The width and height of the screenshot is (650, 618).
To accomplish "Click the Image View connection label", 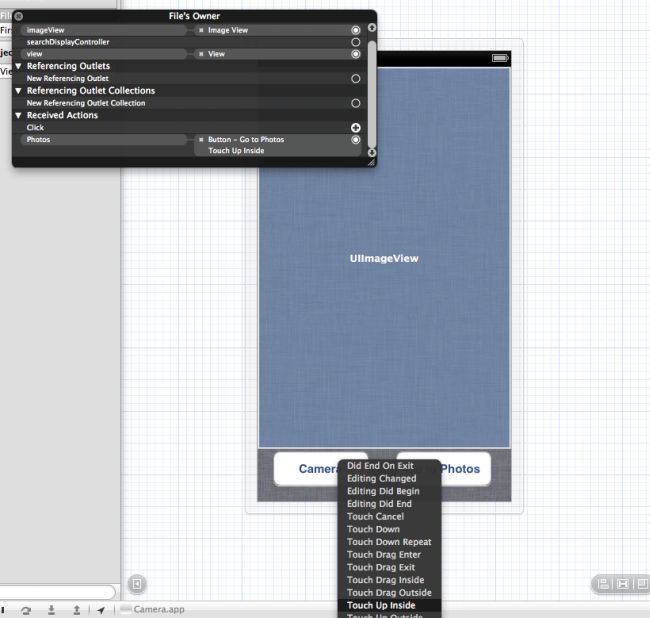I will (x=228, y=30).
